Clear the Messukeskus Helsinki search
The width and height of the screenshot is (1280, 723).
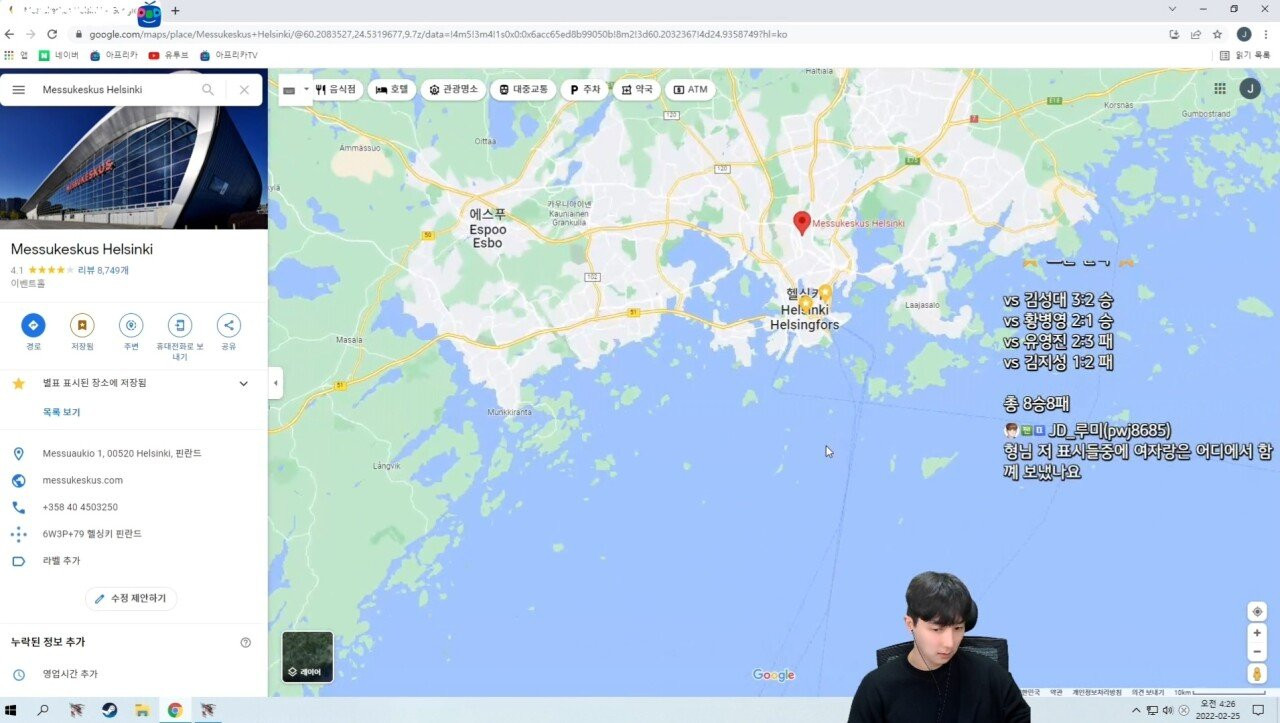244,90
